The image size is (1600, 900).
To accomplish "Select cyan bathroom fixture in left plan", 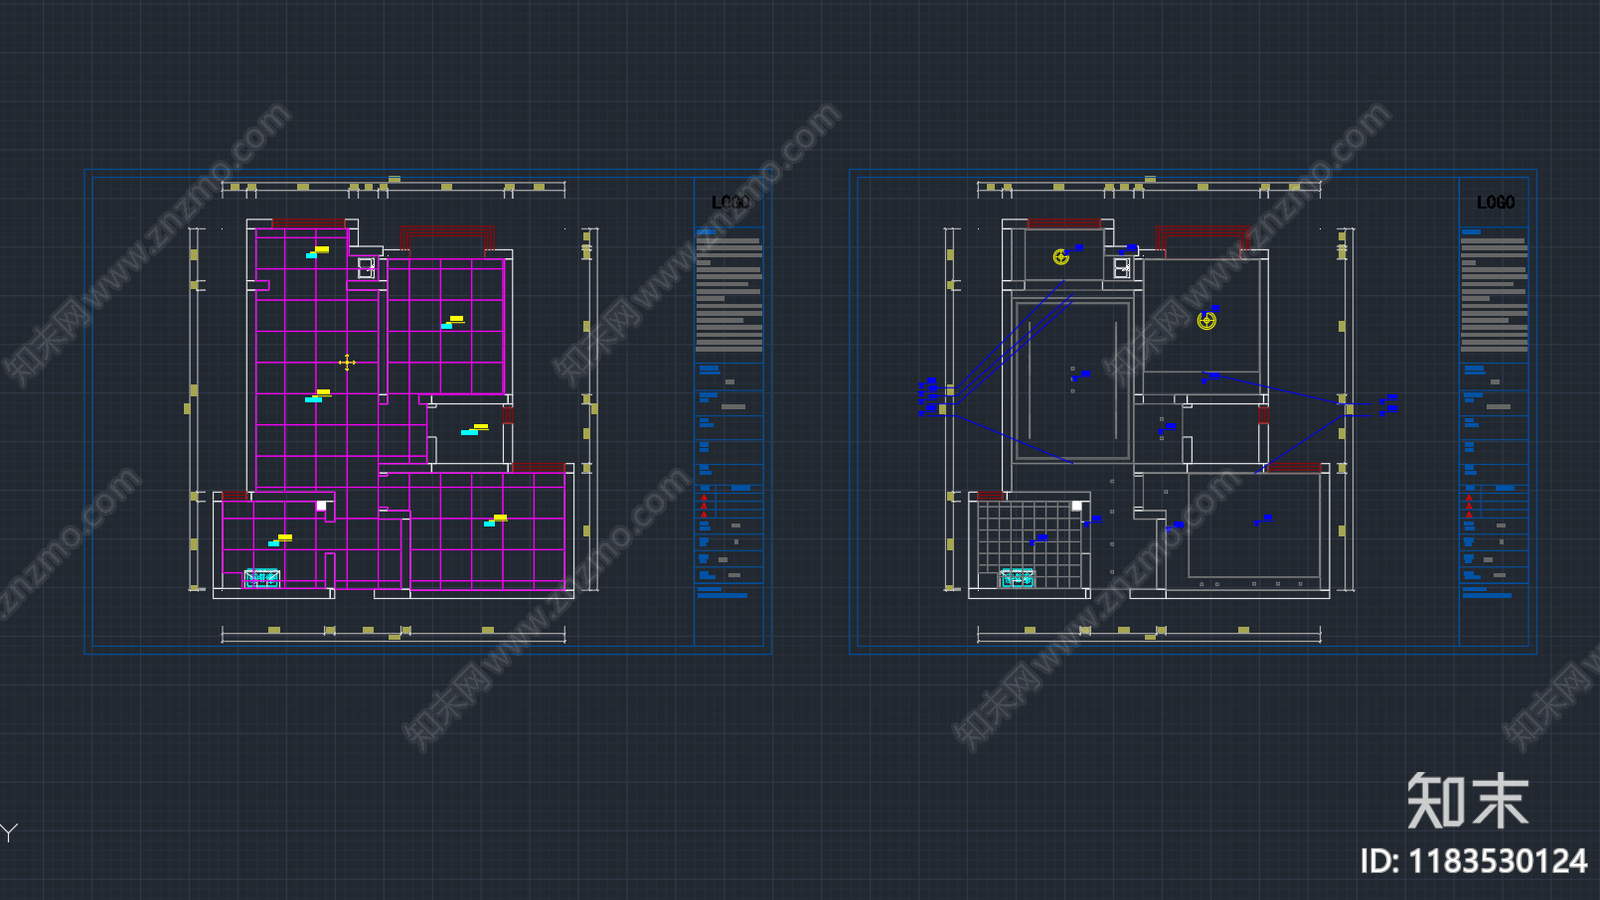I will (x=262, y=578).
